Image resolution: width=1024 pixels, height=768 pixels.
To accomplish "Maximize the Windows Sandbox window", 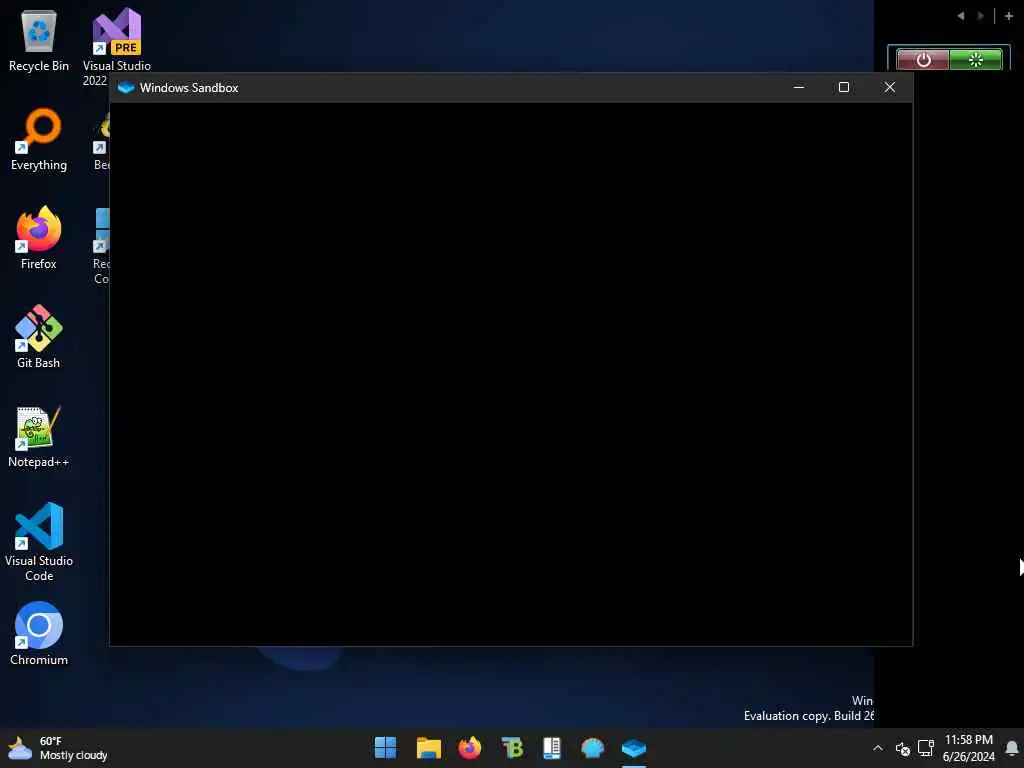I will 844,87.
